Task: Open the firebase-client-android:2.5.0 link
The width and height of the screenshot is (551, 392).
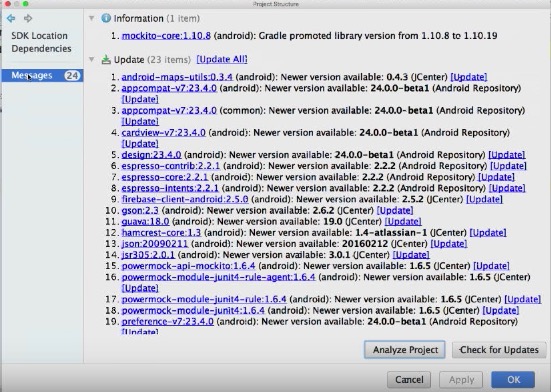Action: coord(185,200)
